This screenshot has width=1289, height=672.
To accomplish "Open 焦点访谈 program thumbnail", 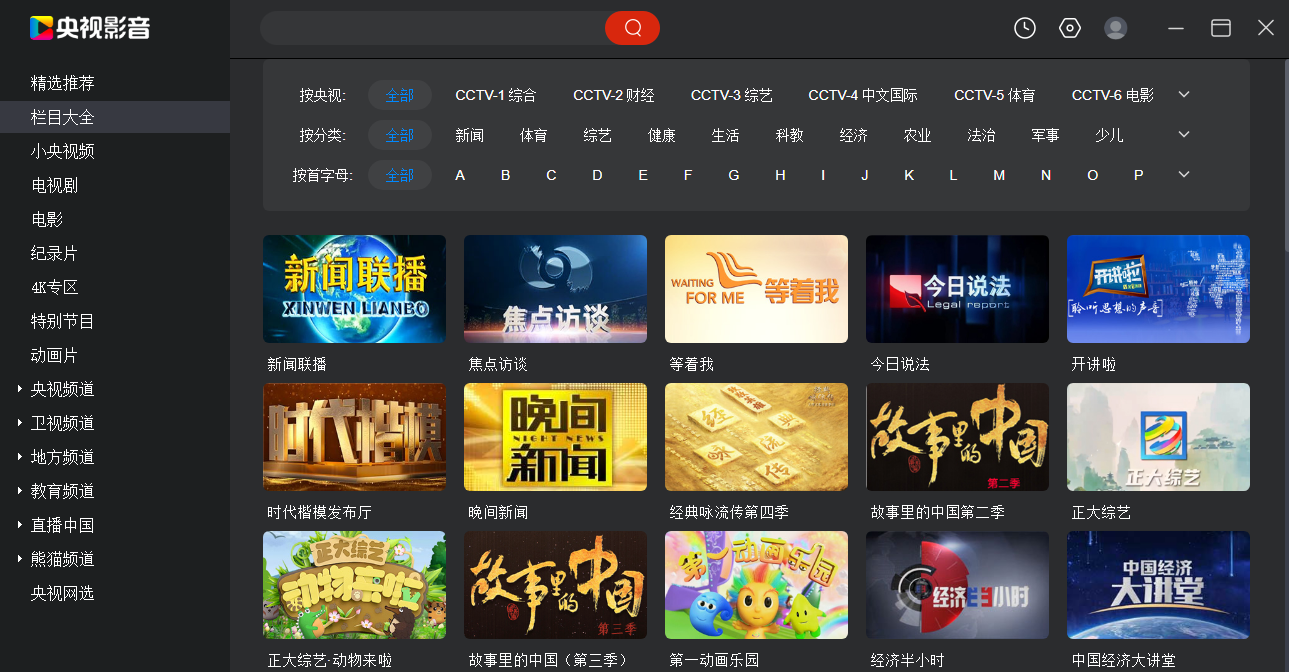I will click(x=555, y=289).
